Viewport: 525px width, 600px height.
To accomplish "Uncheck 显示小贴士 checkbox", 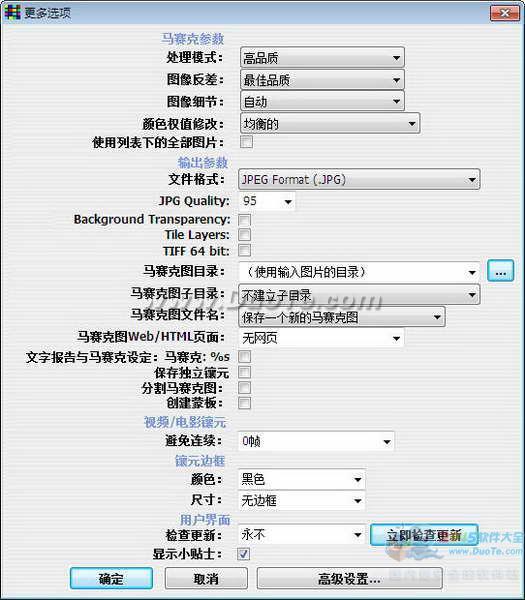I will click(x=244, y=554).
